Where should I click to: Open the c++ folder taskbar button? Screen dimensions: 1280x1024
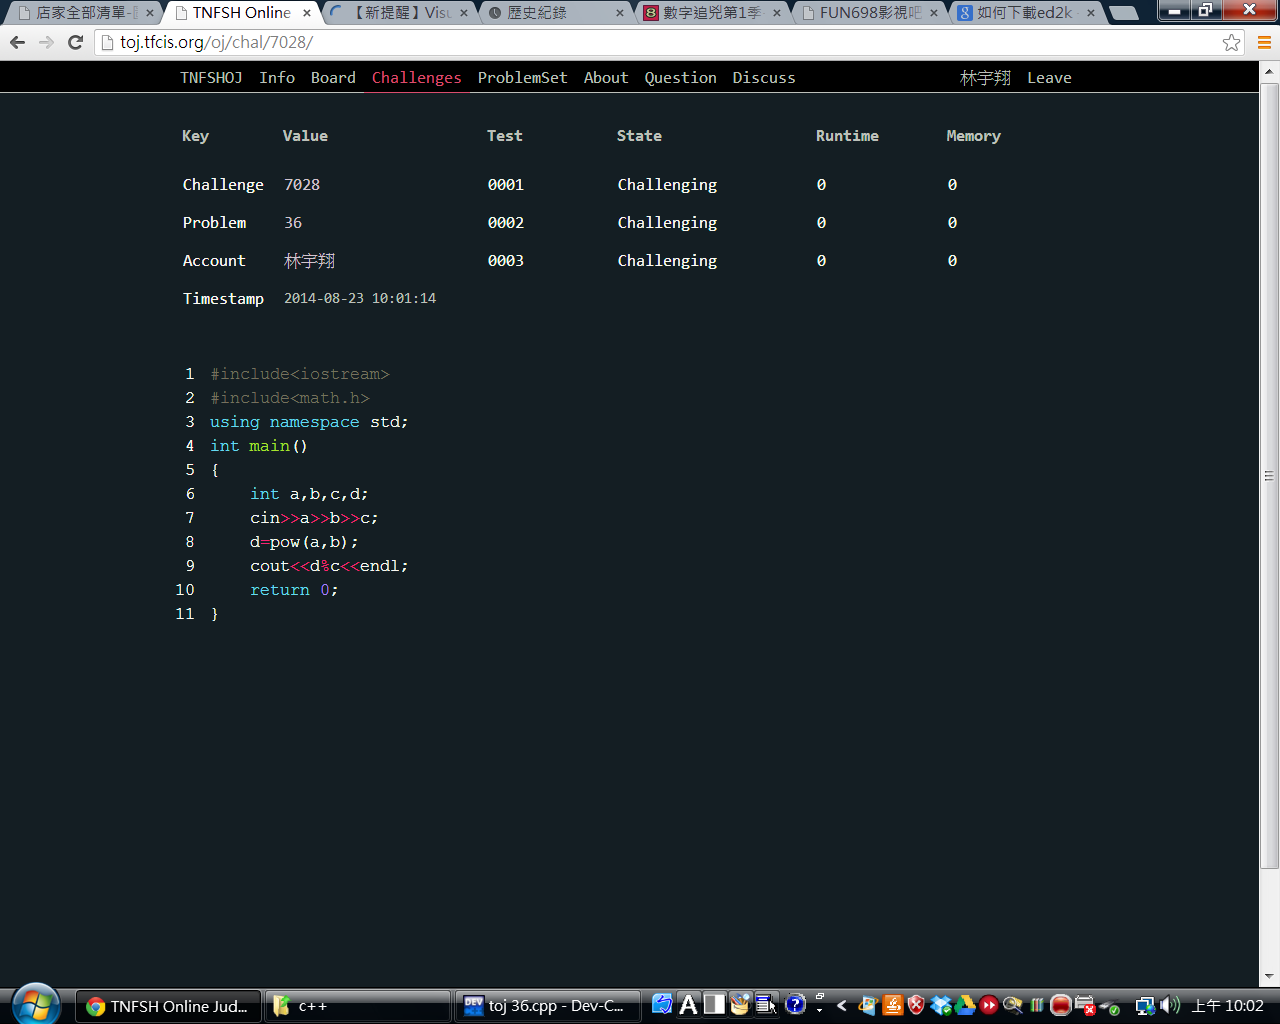pos(357,1007)
